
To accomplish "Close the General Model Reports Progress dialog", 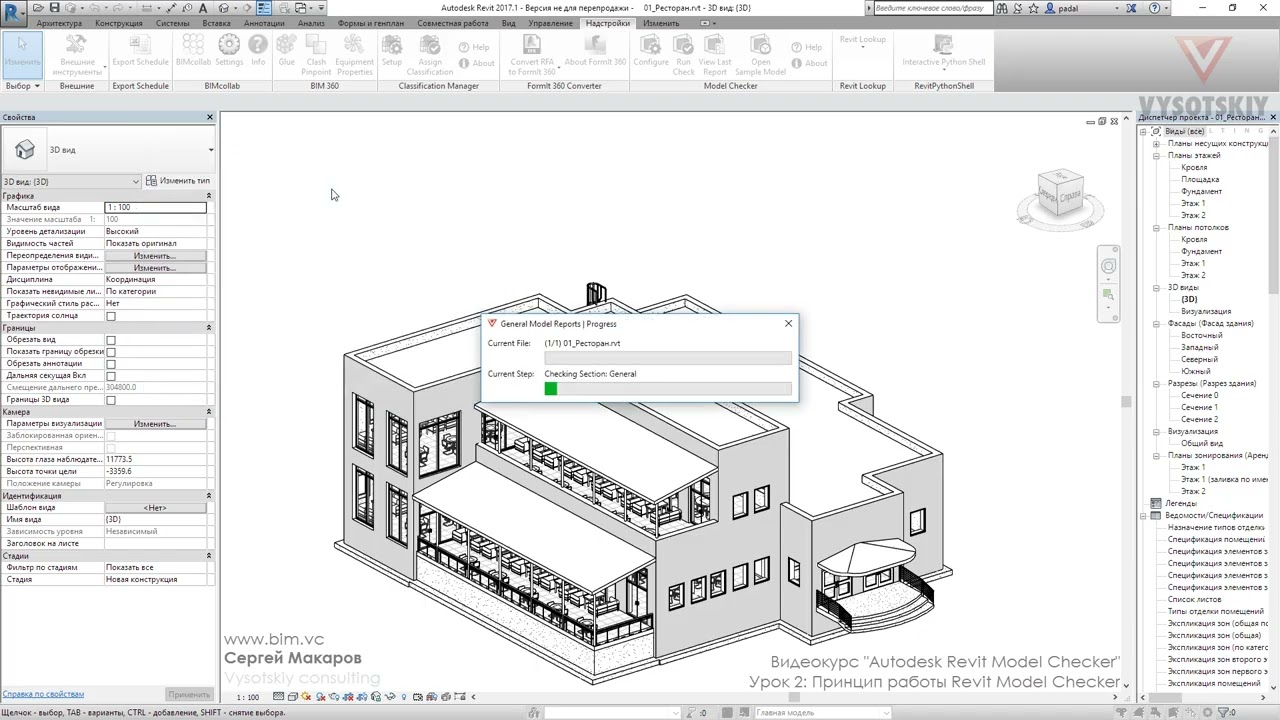I will coord(788,324).
